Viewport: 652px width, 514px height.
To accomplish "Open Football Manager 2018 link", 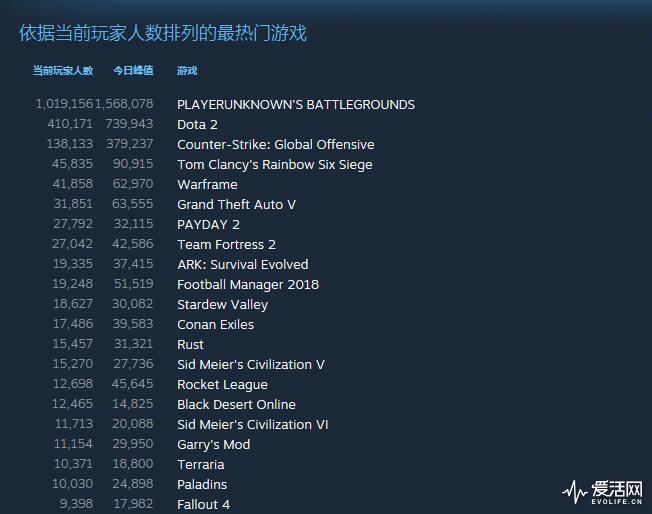I will pyautogui.click(x=248, y=284).
